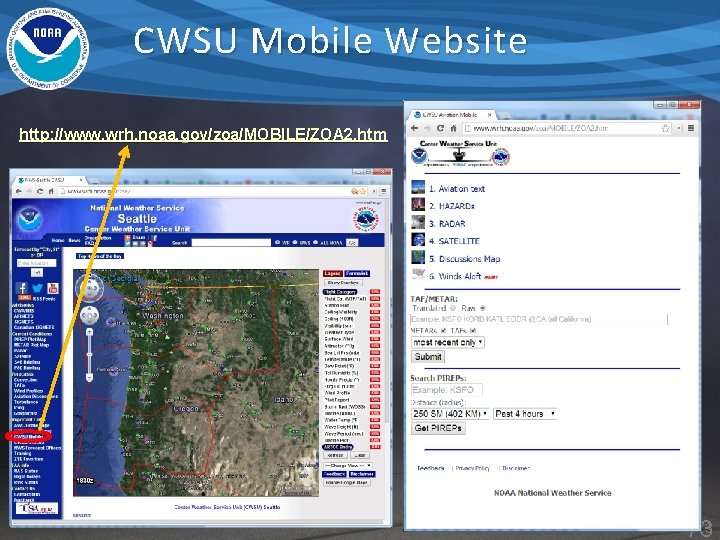
Task: Open YouTube icon in Seattle site sidebar
Action: point(53,288)
